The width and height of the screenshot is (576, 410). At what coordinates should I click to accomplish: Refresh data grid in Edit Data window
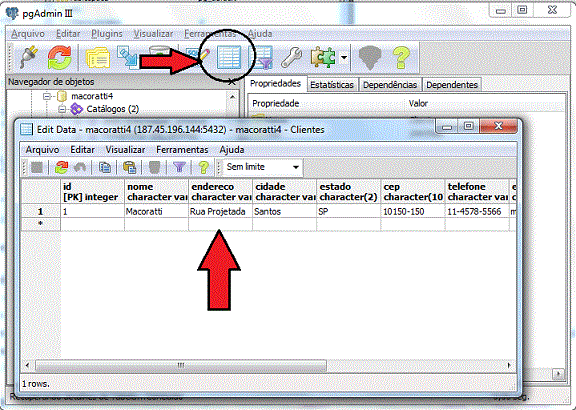pos(61,168)
